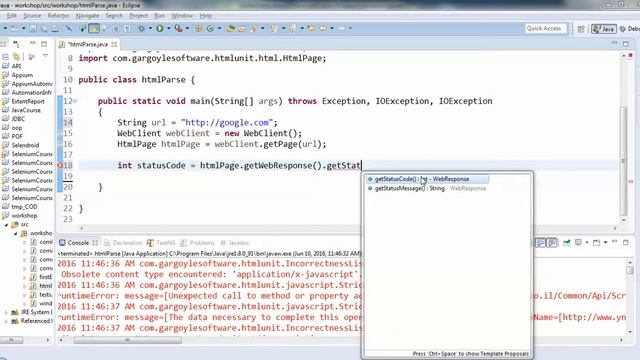Click the Save All toolbar icon

click(x=44, y=29)
